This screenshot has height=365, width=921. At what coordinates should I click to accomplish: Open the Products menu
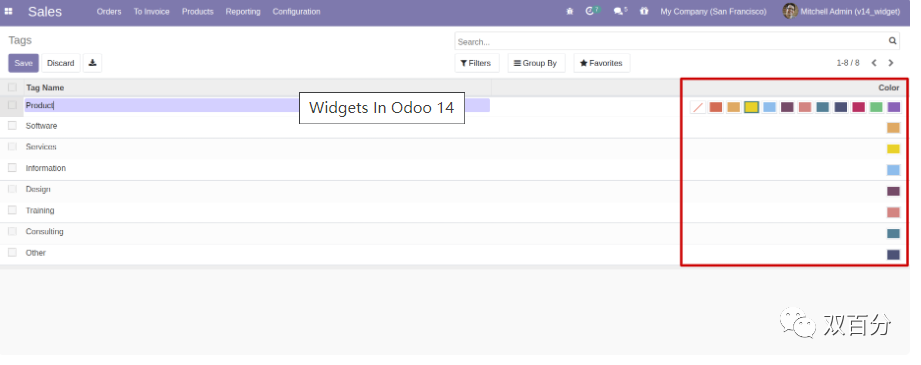coord(197,11)
